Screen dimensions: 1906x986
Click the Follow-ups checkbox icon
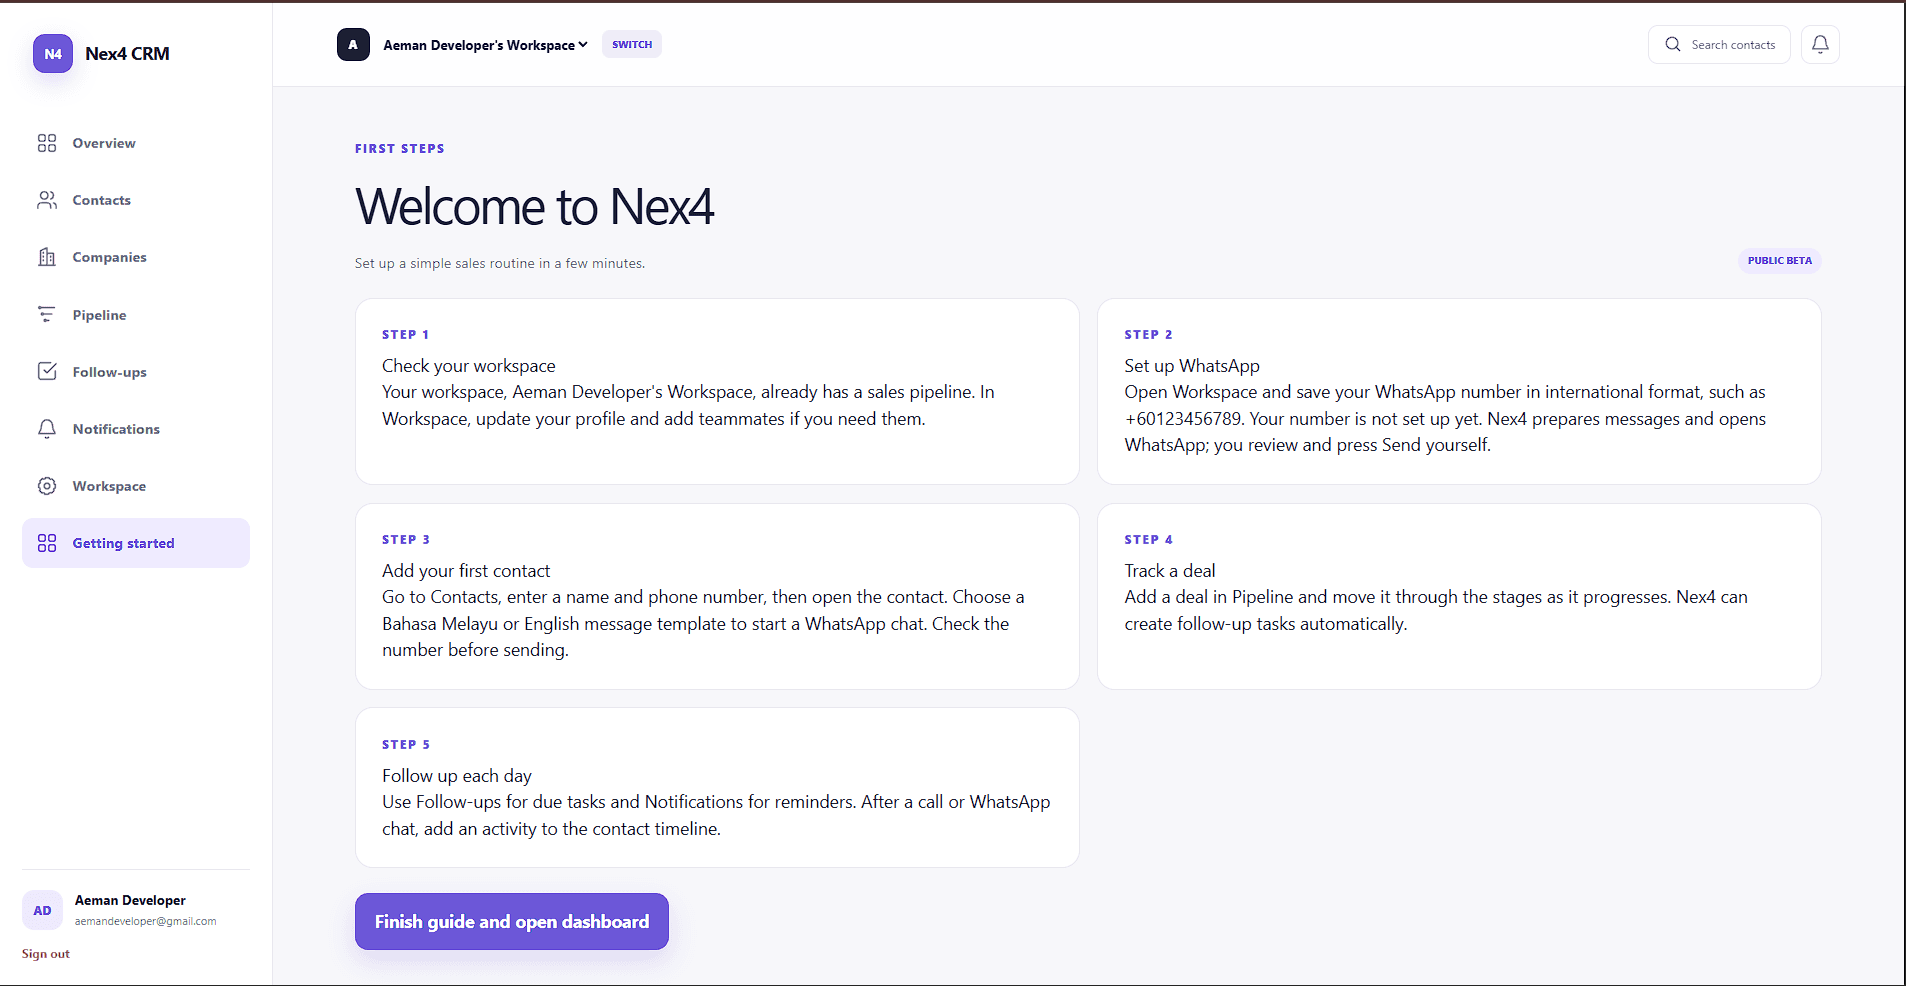tap(47, 372)
